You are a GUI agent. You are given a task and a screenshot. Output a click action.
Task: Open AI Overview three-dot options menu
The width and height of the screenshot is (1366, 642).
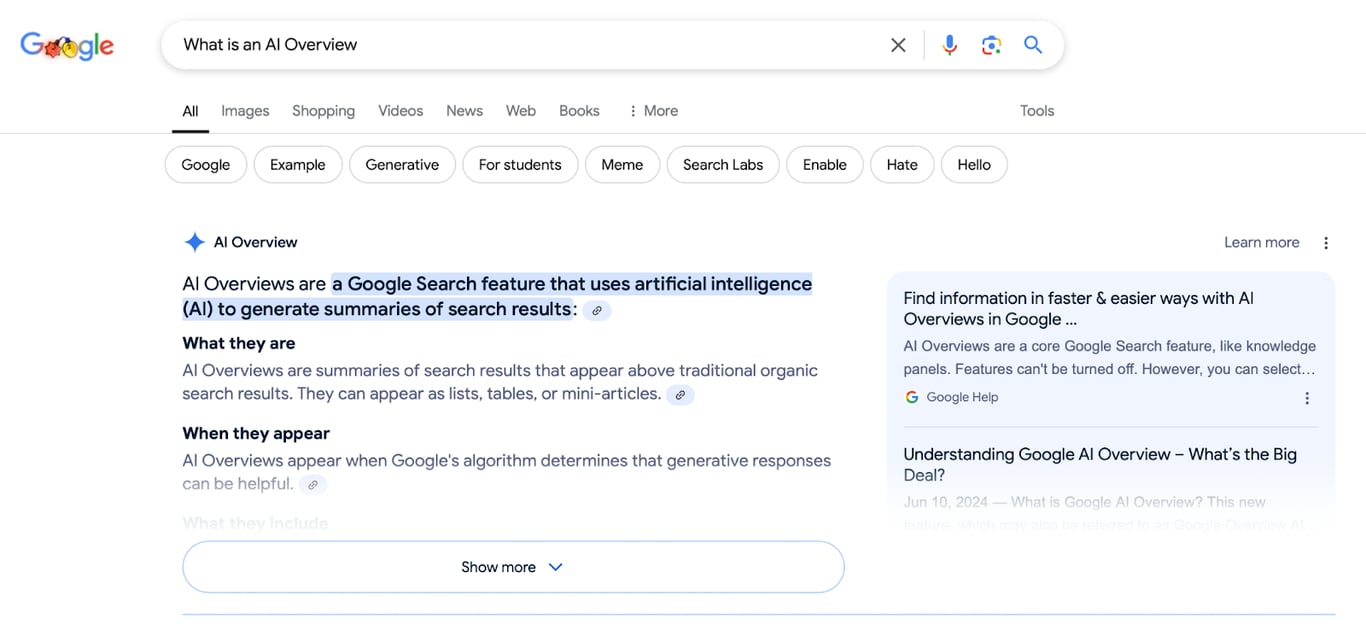1326,243
